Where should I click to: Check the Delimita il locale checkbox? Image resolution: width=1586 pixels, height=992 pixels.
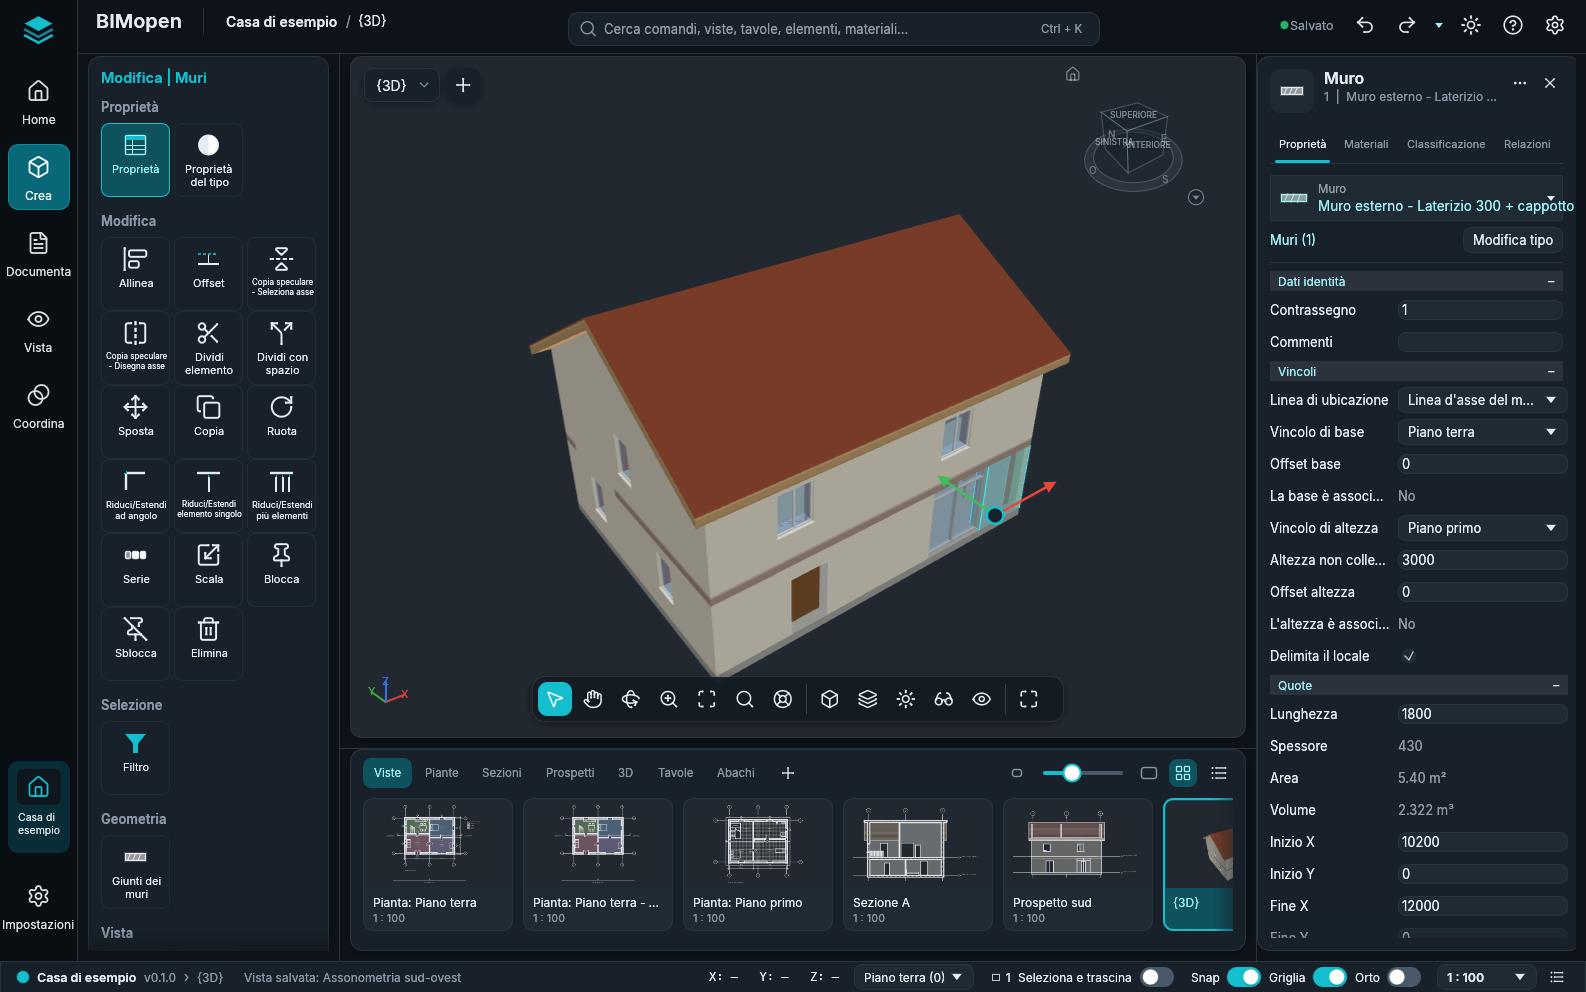[1409, 656]
